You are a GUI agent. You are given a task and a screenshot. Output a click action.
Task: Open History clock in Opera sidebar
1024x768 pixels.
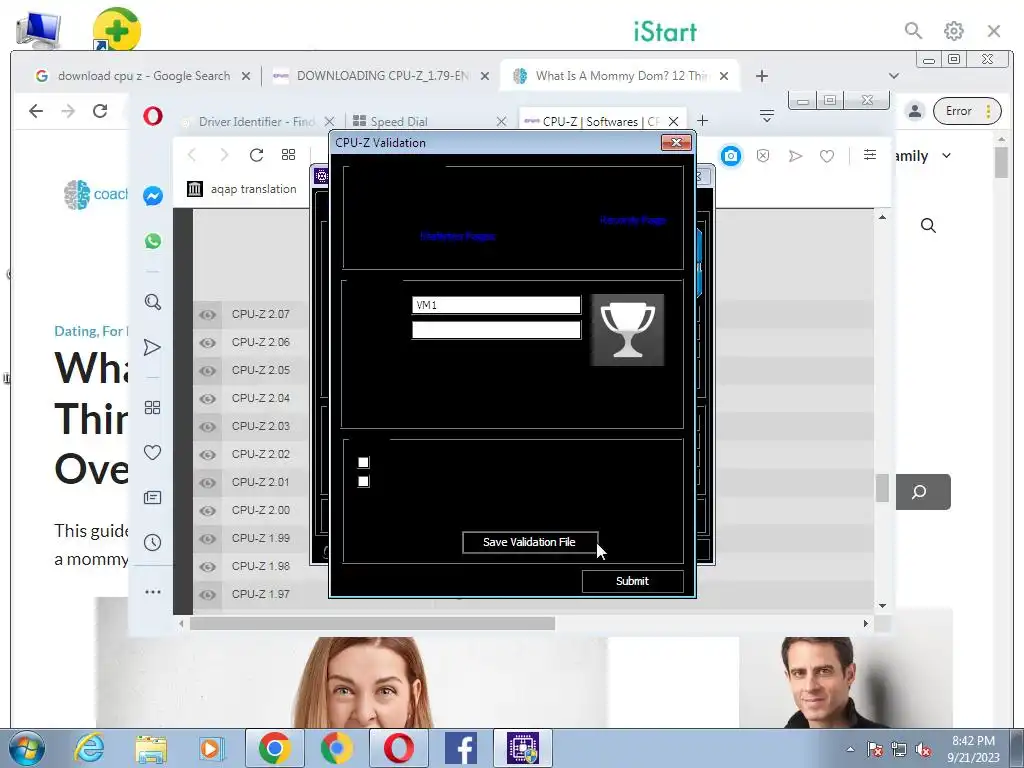click(x=152, y=543)
